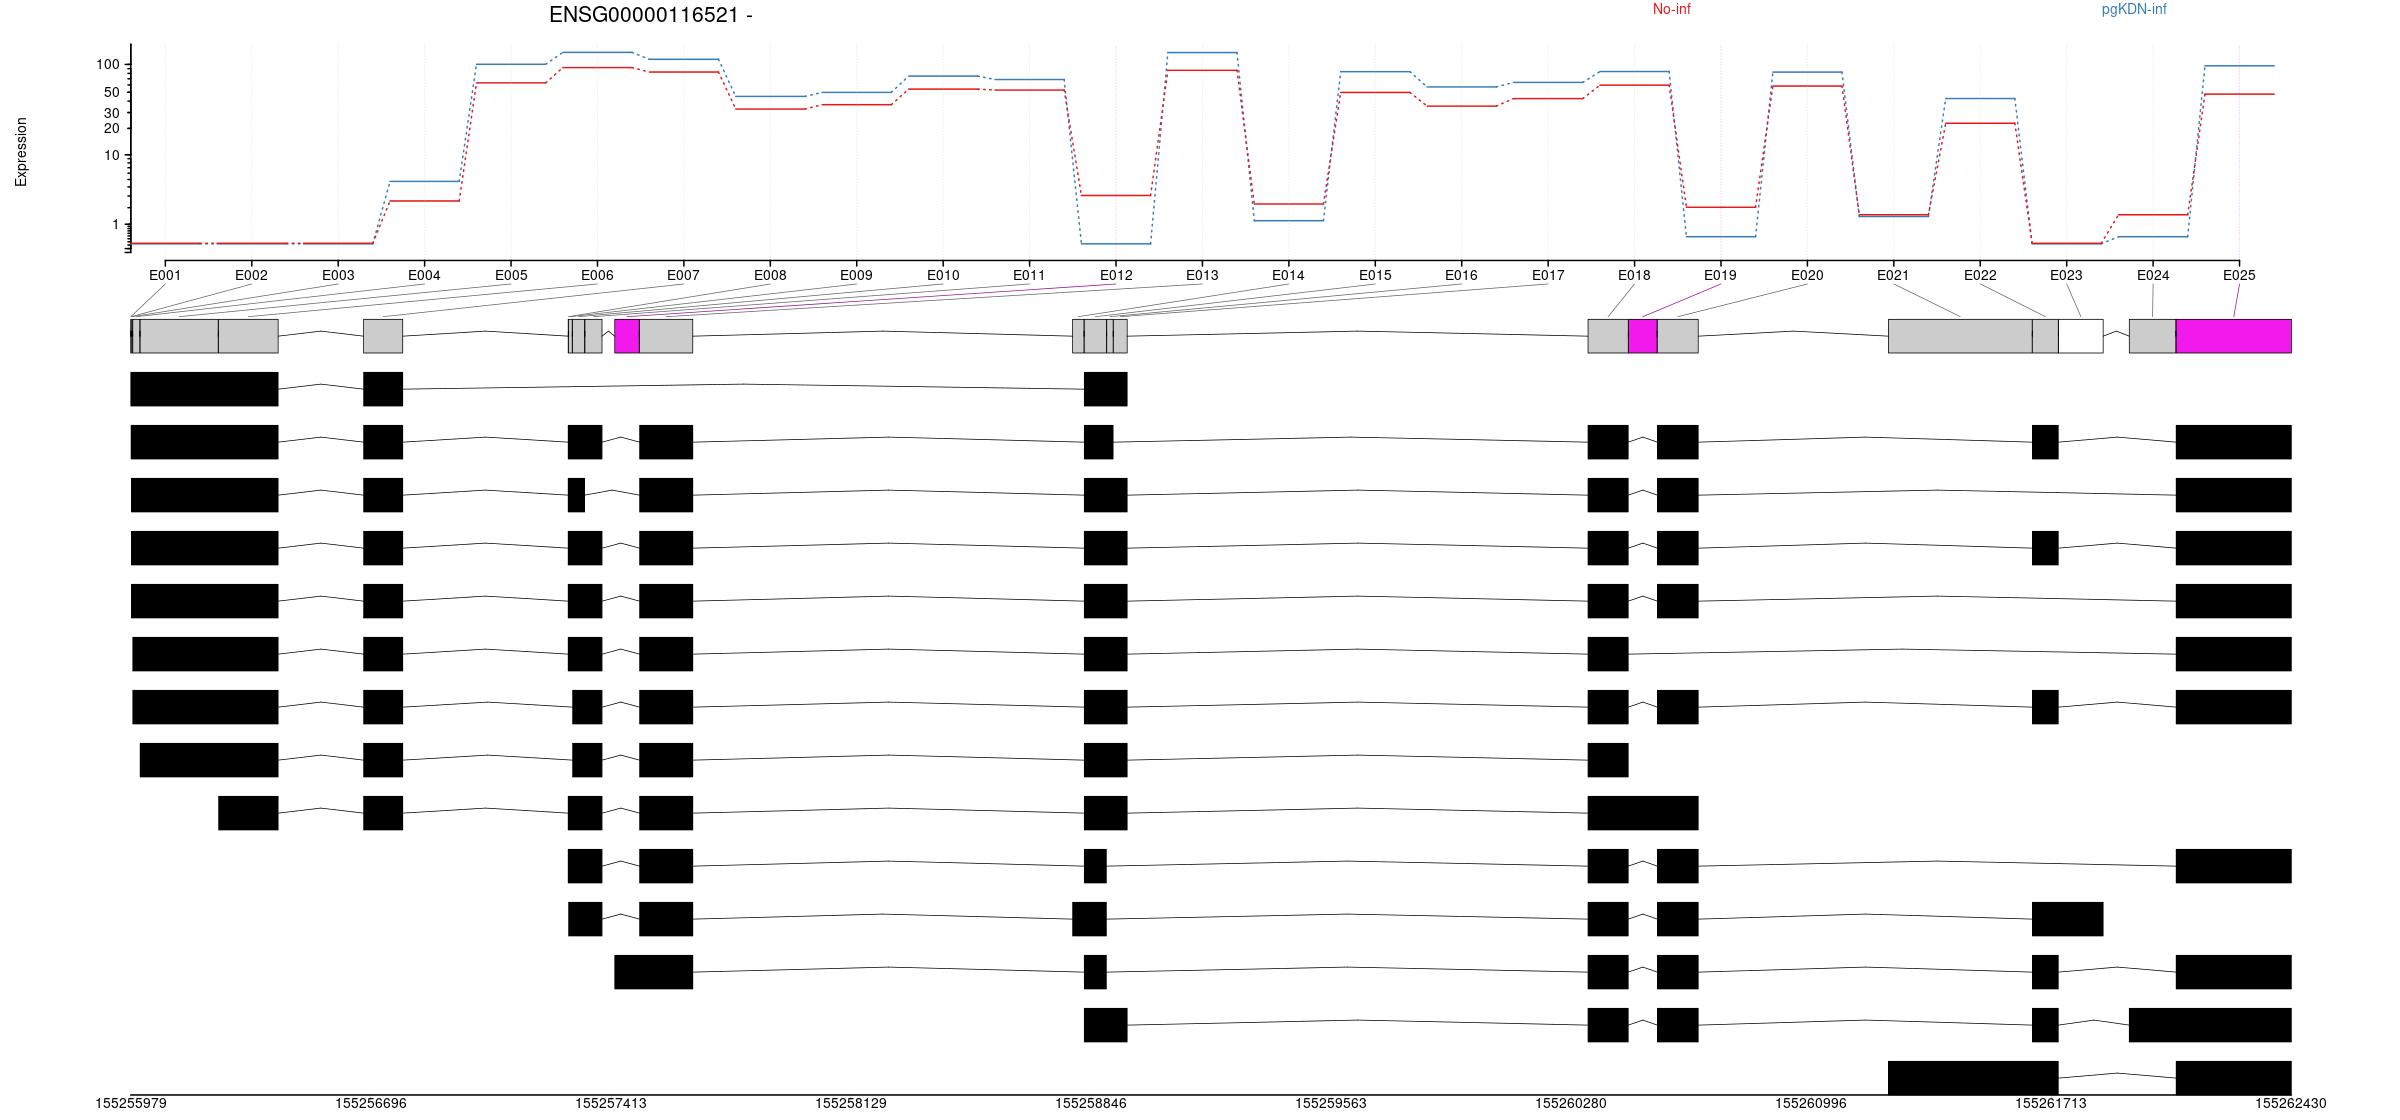Click genomic coordinate 155260280
Screen dimensions: 2400x1120
(1571, 1104)
